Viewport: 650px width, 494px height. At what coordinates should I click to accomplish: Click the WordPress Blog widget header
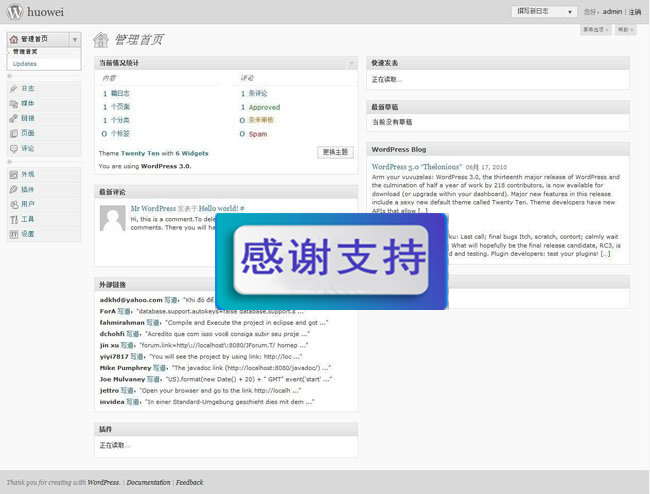(498, 149)
